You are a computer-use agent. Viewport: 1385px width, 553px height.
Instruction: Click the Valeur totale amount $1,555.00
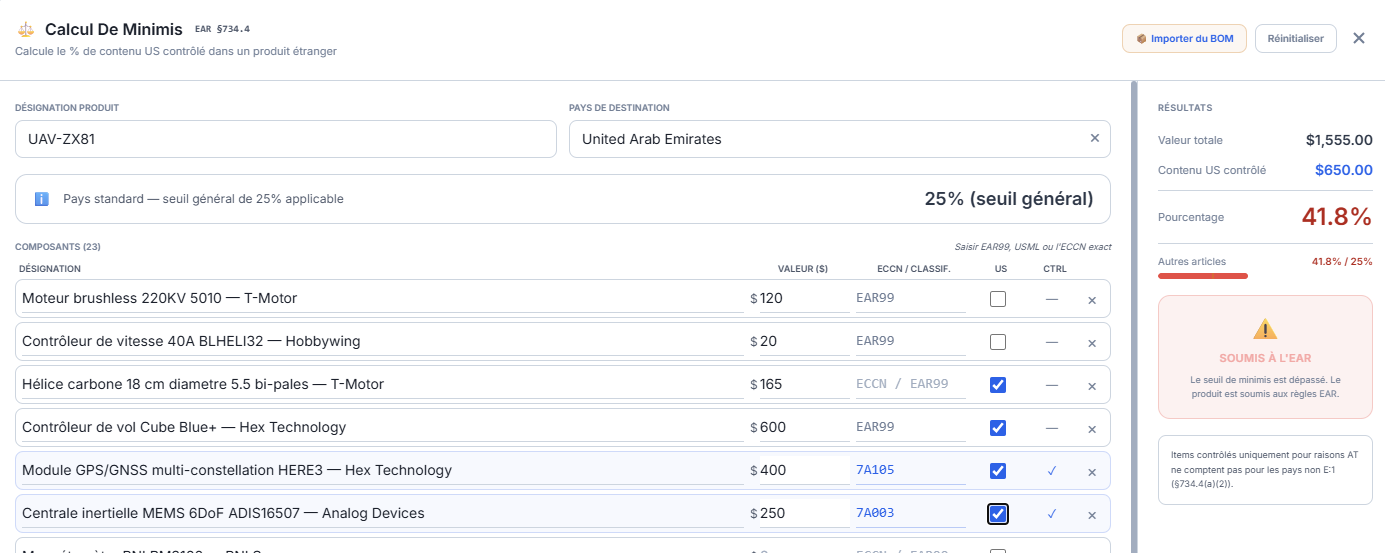[1339, 140]
